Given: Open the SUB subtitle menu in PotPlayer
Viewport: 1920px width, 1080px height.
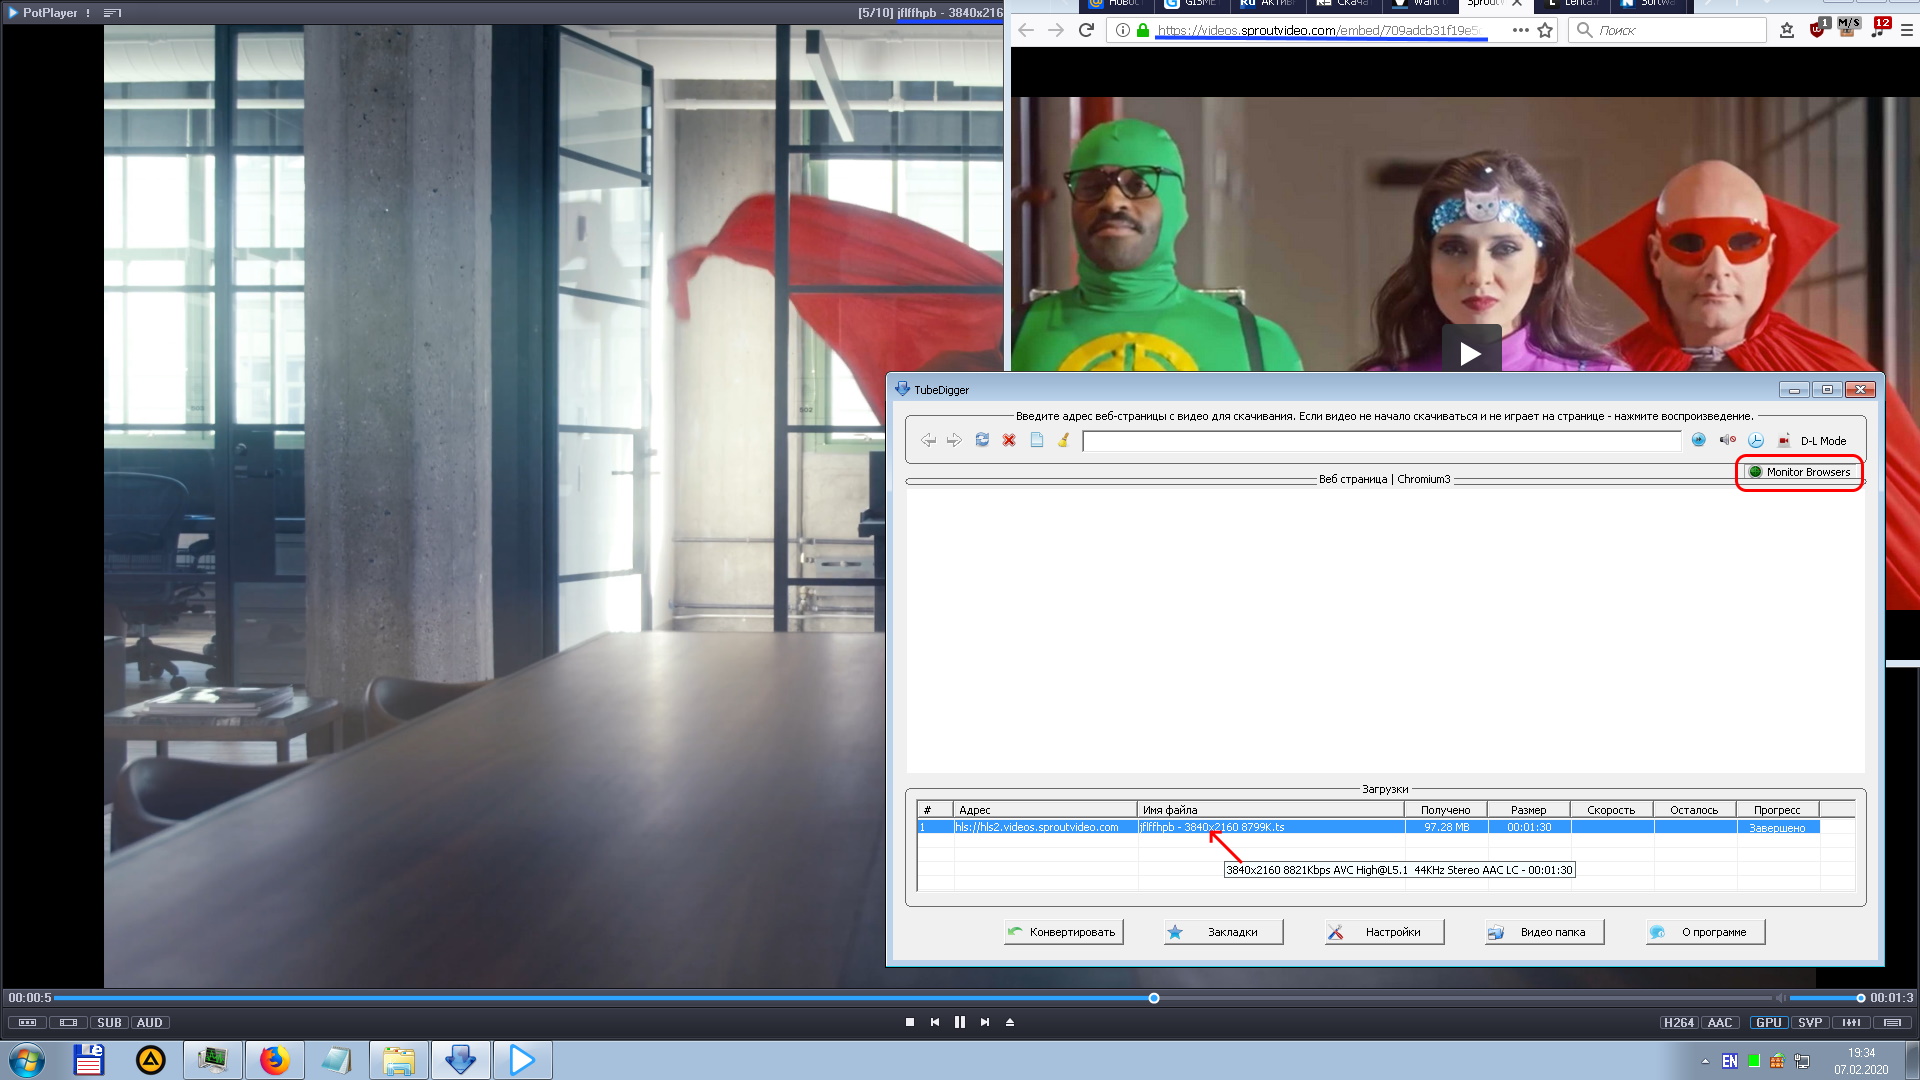Looking at the screenshot, I should tap(109, 1022).
